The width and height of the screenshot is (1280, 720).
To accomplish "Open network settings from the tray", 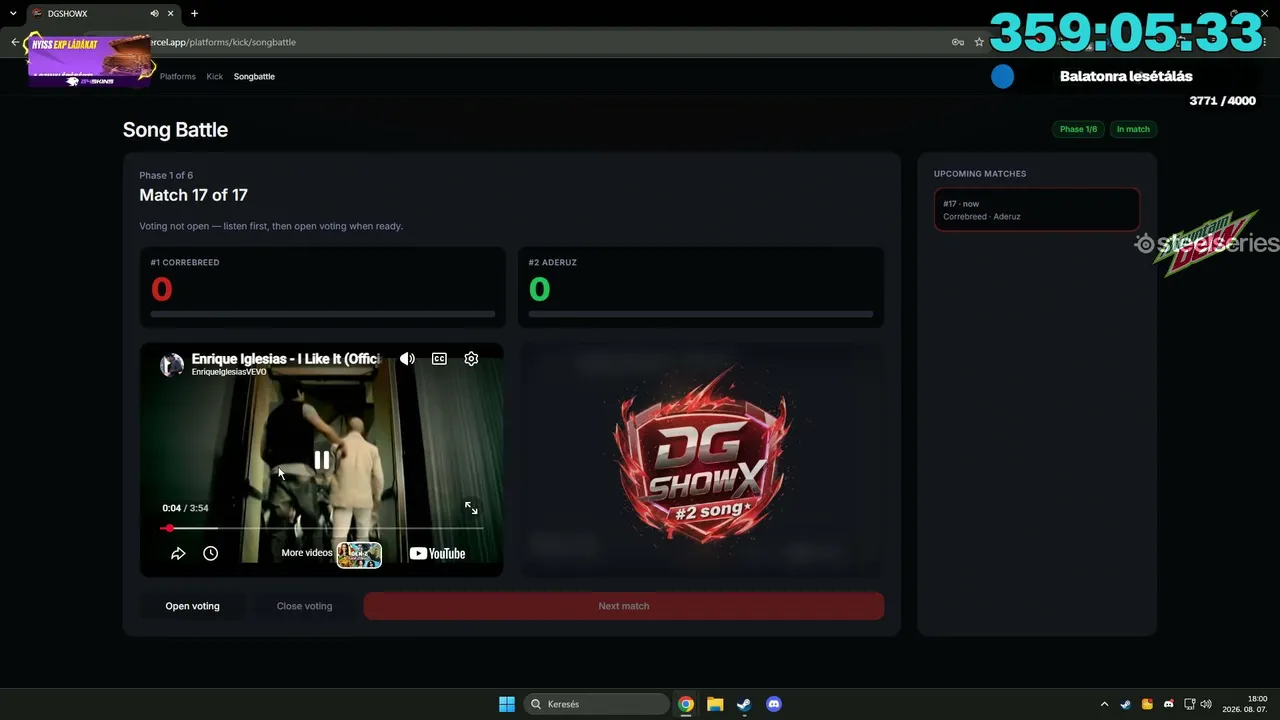I will point(1190,704).
